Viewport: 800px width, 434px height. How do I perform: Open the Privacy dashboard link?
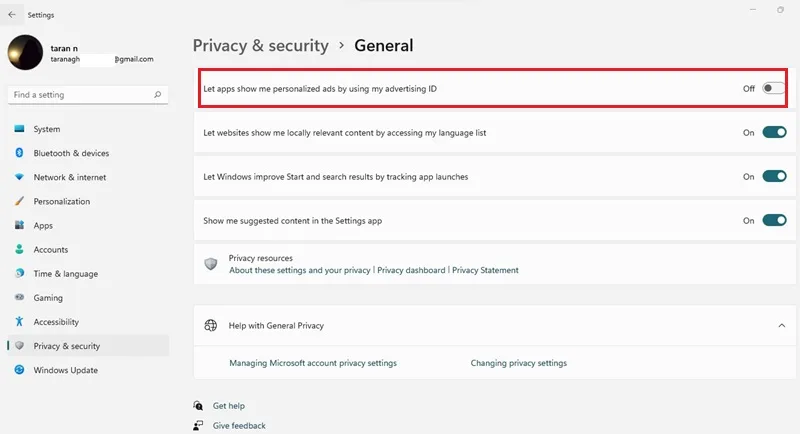coord(411,270)
